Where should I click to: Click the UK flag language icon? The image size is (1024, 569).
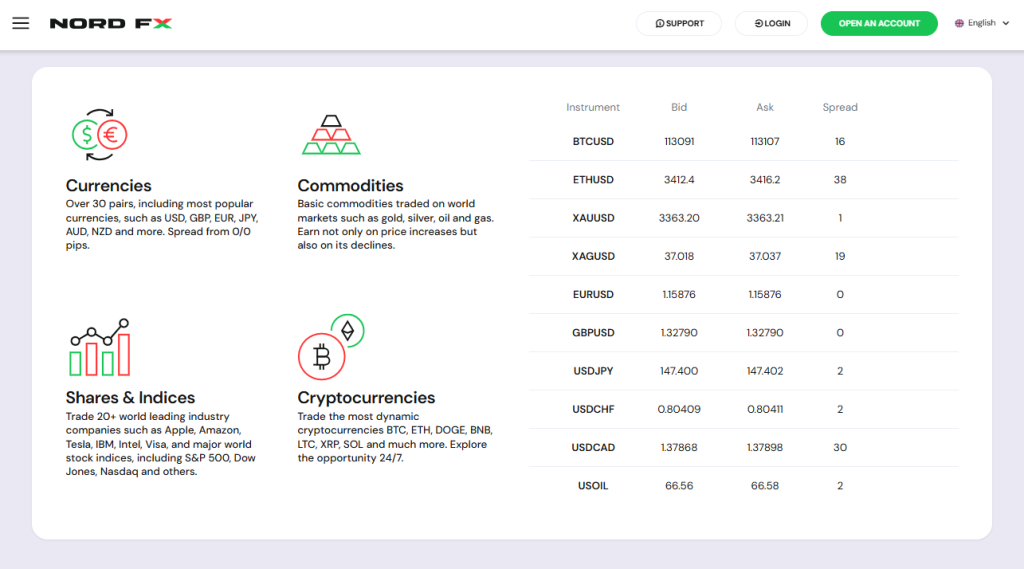coord(959,24)
